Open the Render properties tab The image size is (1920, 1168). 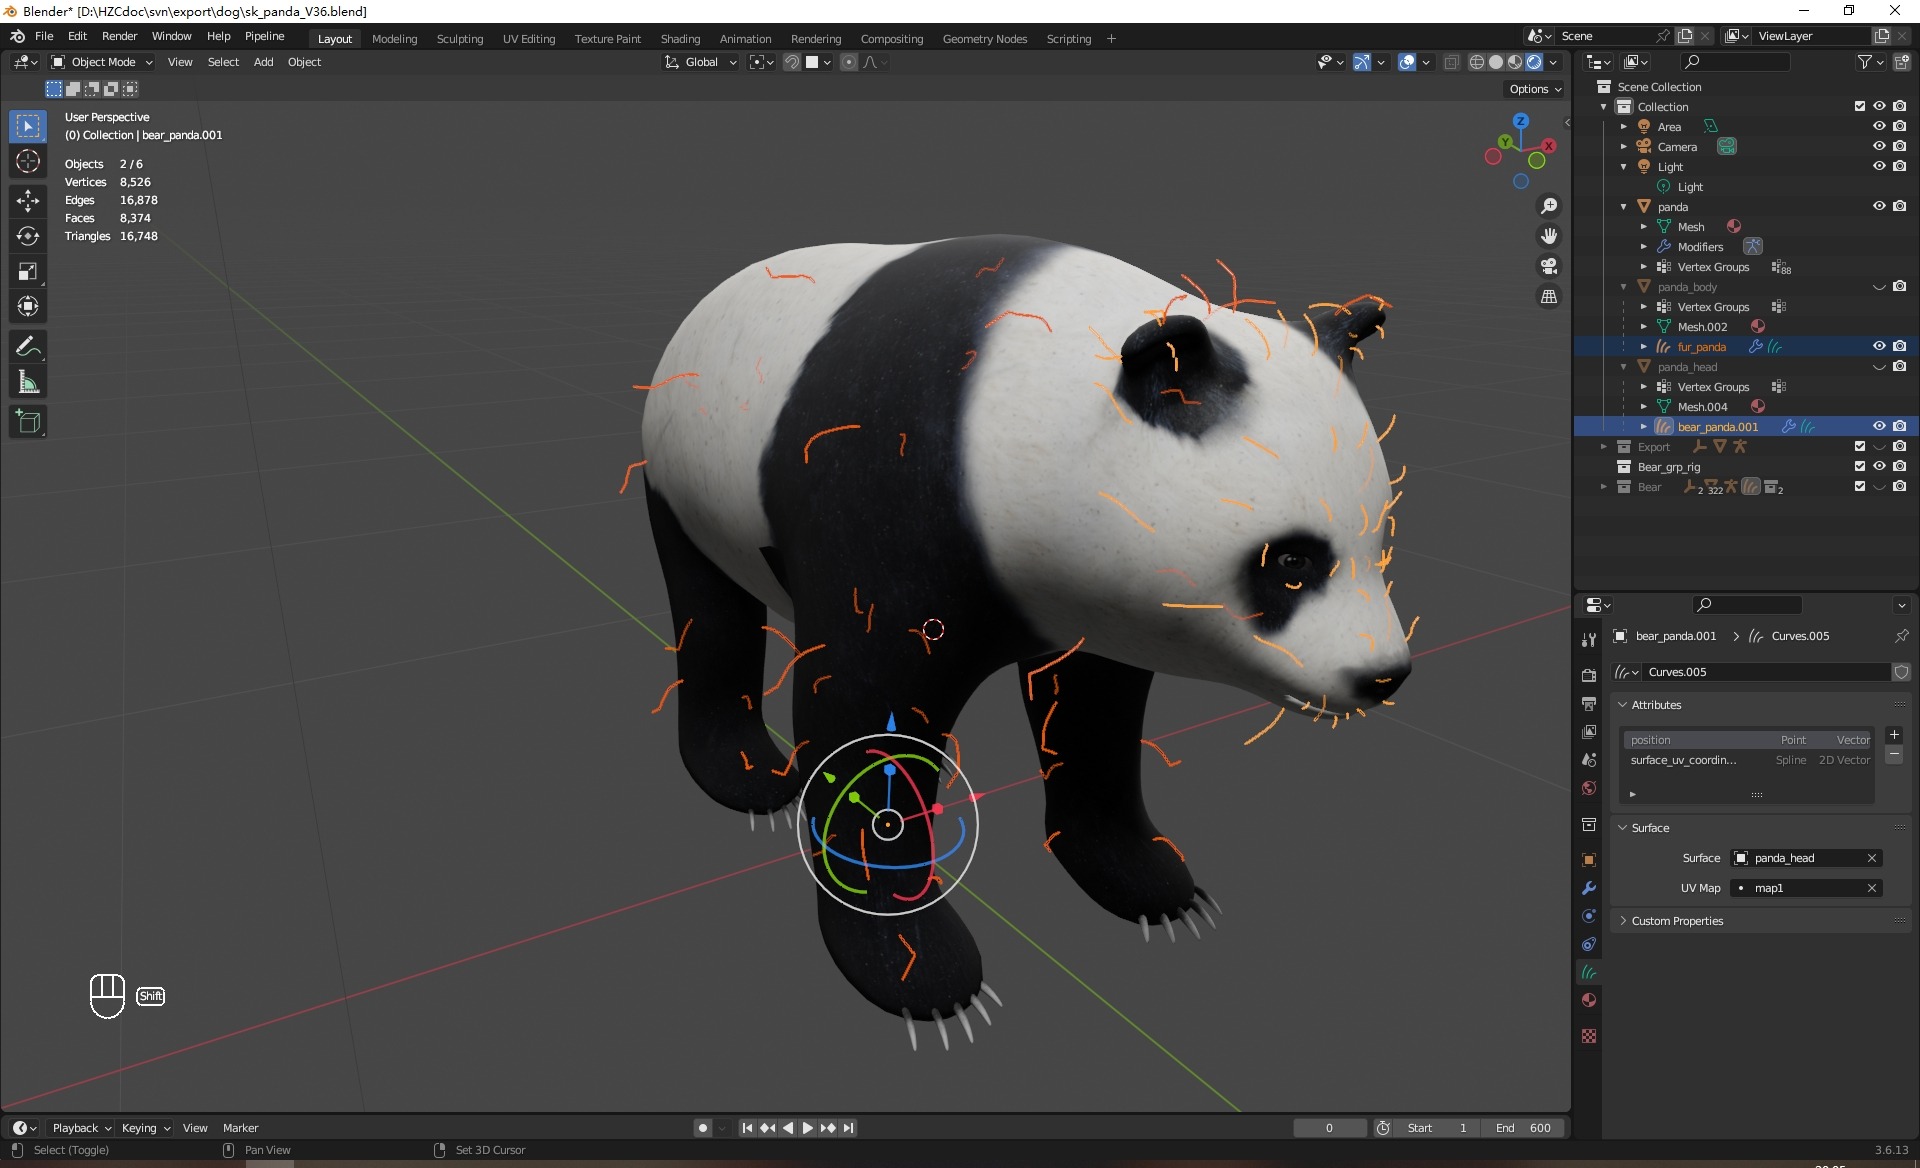[1589, 676]
